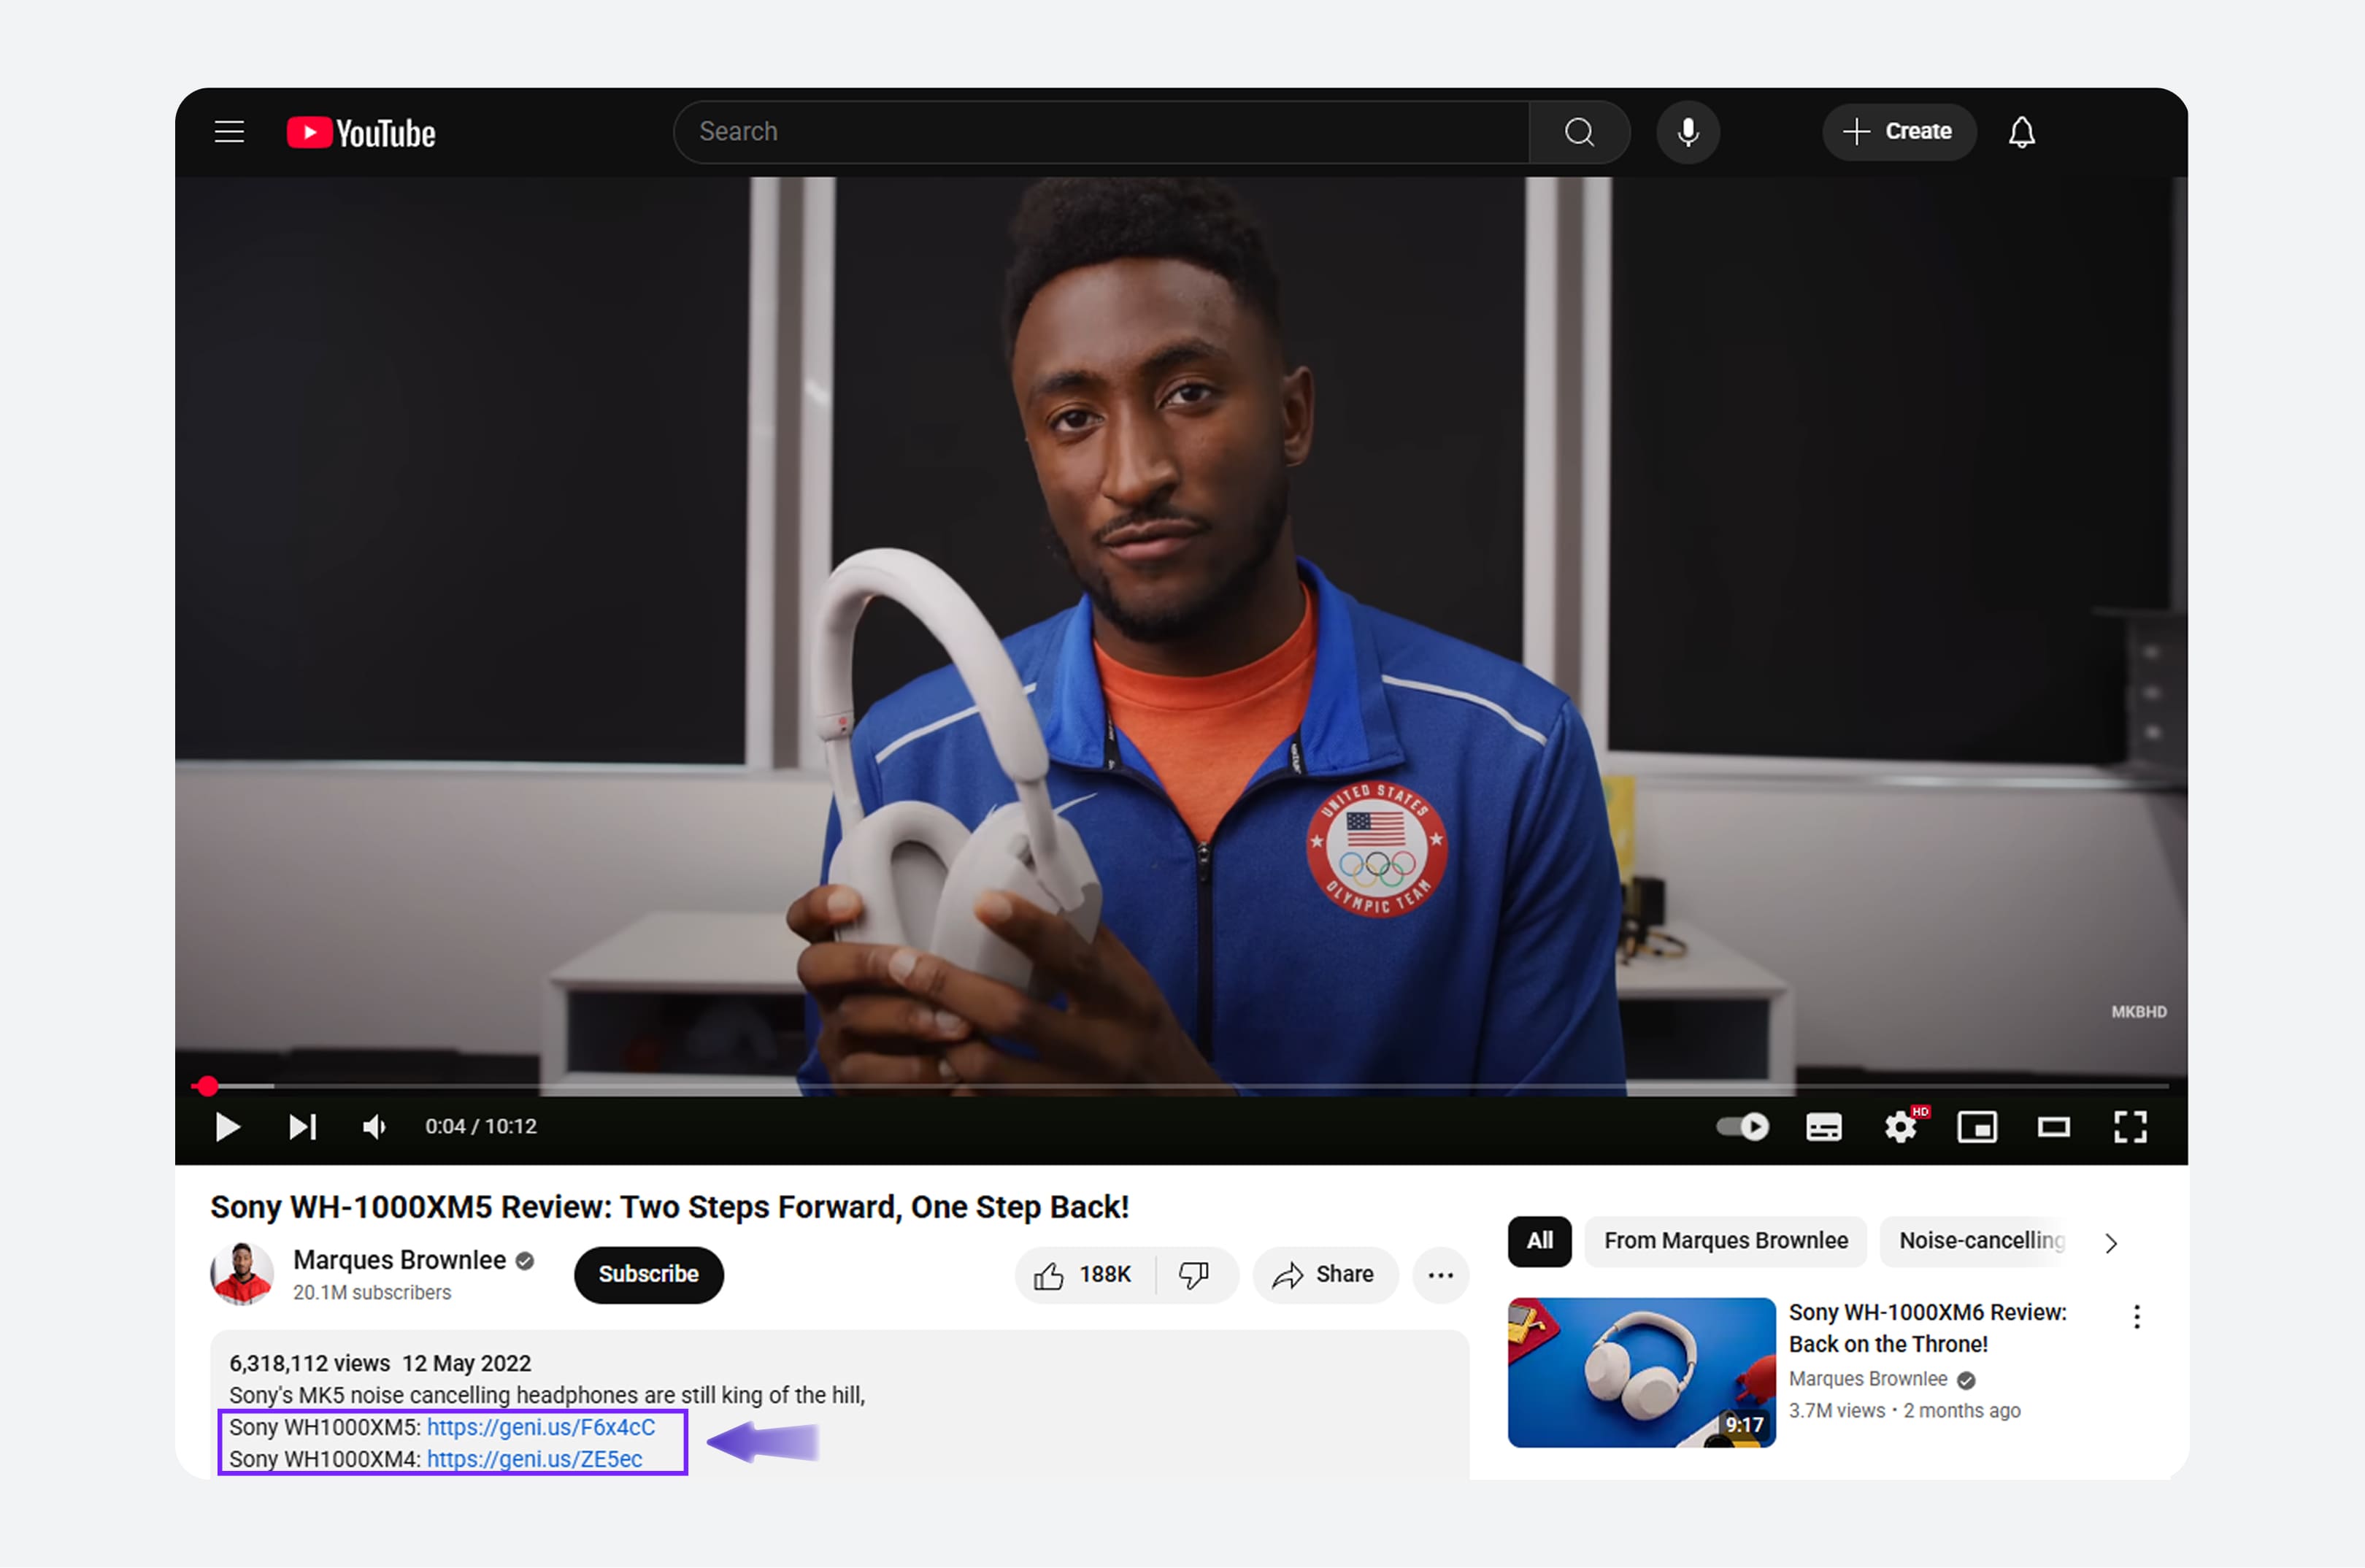Click the 3.7M views metadata text
This screenshot has height=1568, width=2365.
(x=1836, y=1411)
